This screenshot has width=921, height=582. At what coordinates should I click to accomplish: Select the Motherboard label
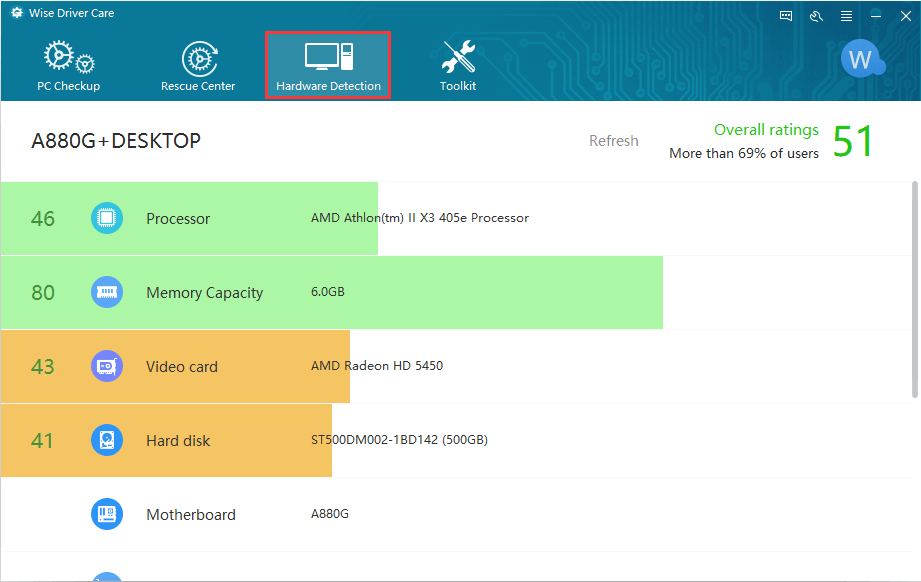tap(191, 514)
